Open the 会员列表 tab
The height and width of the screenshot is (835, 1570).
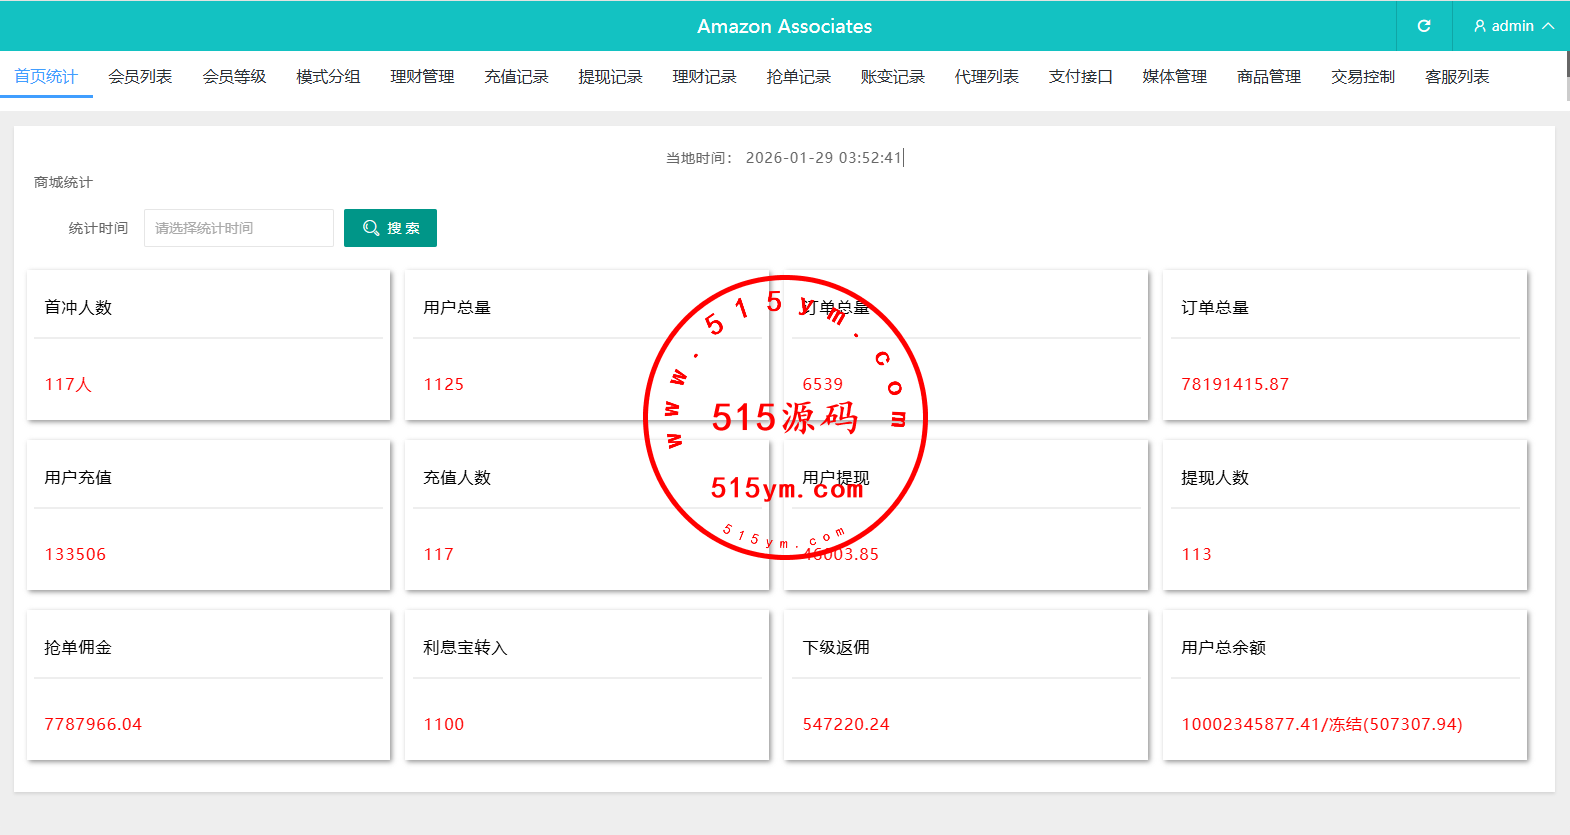point(140,77)
